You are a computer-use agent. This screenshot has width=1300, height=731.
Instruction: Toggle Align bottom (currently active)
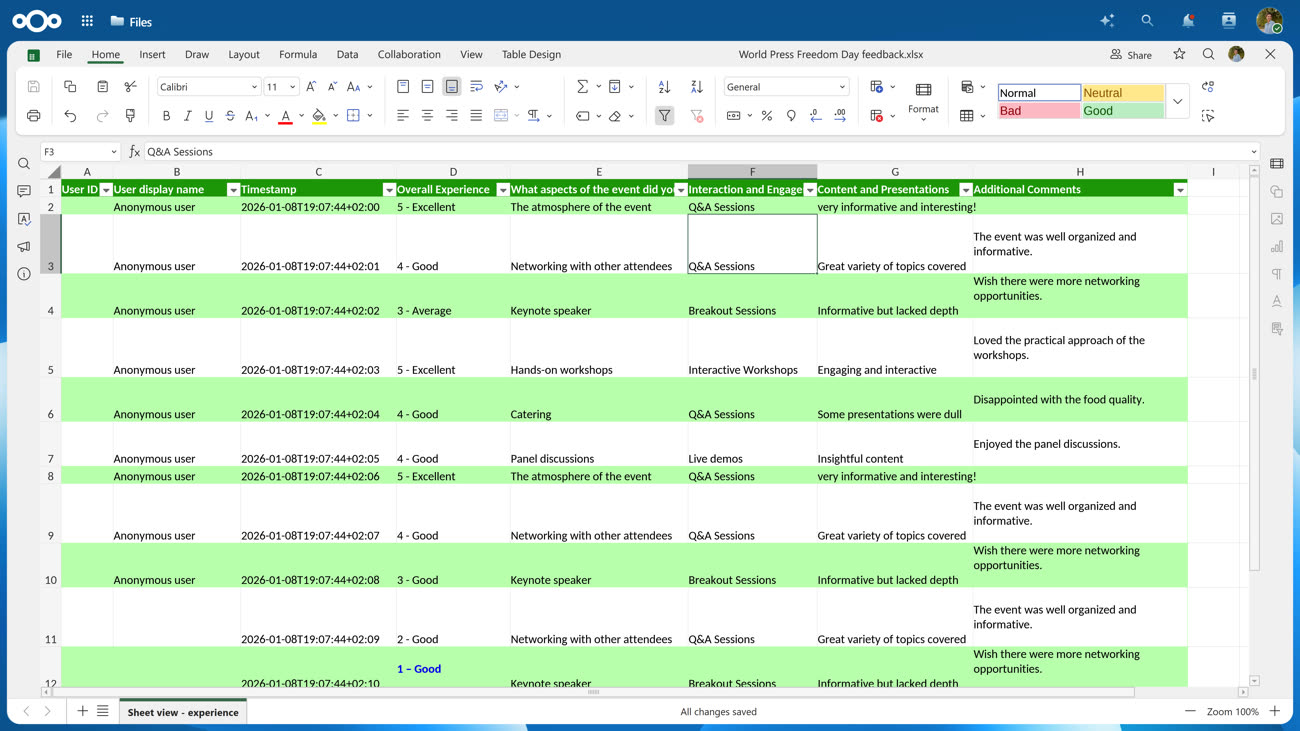pos(452,87)
